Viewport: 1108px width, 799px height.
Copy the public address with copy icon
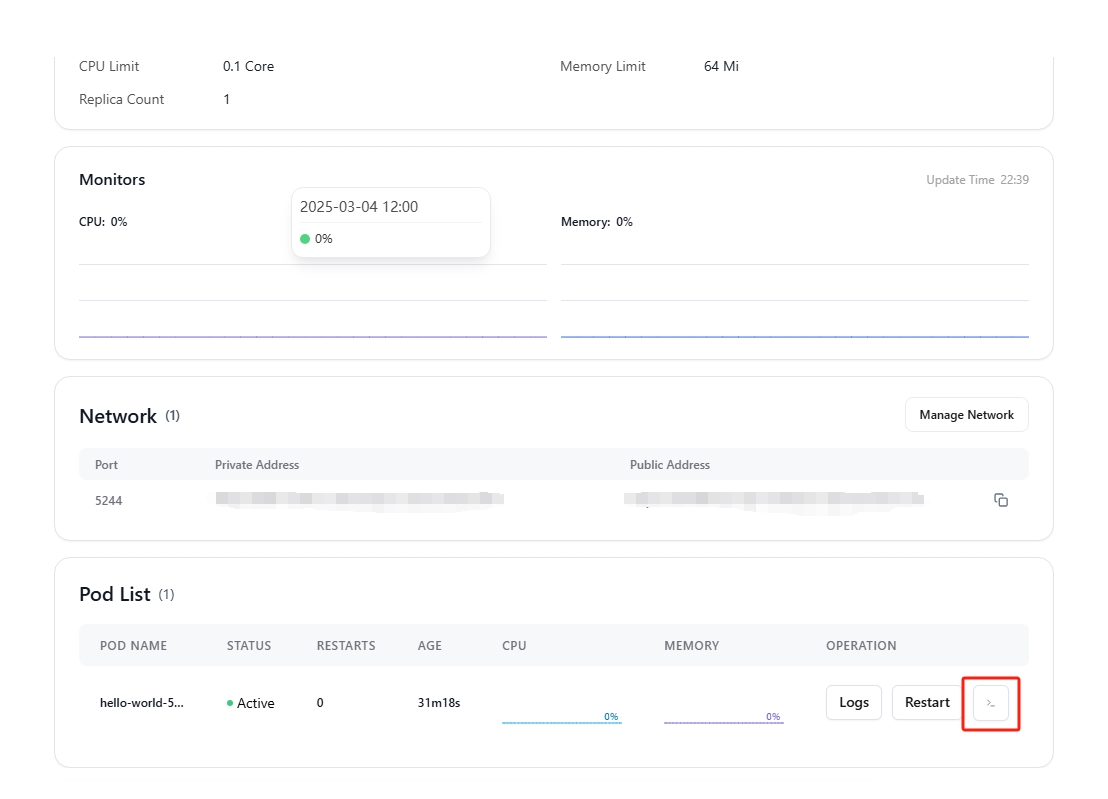click(1001, 500)
